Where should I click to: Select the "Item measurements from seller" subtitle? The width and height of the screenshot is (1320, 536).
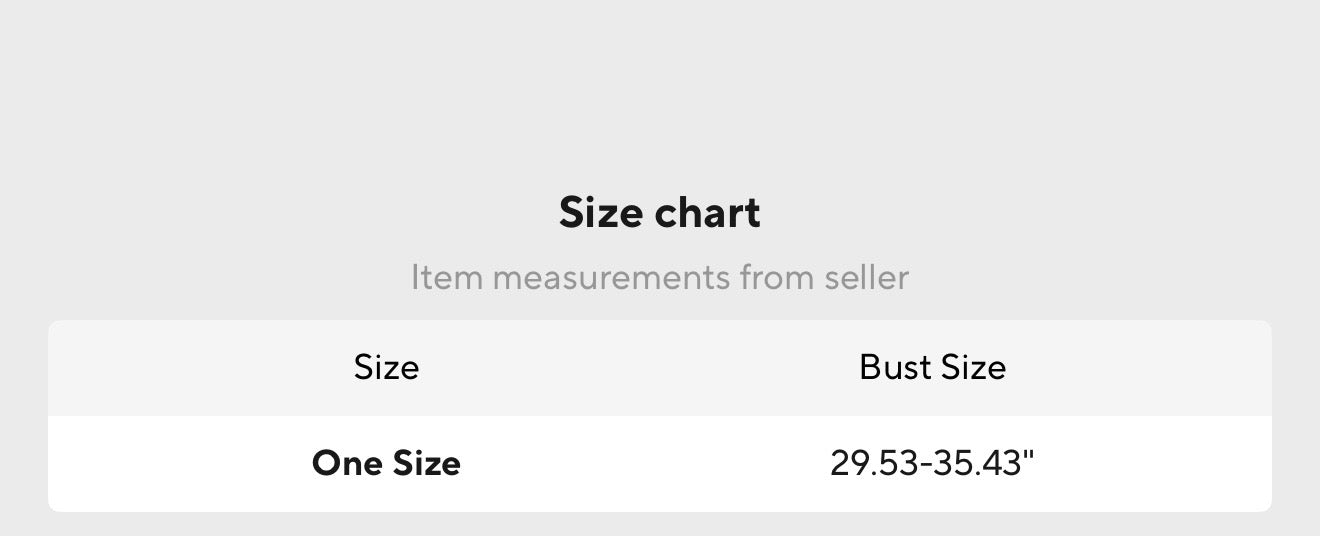click(659, 277)
